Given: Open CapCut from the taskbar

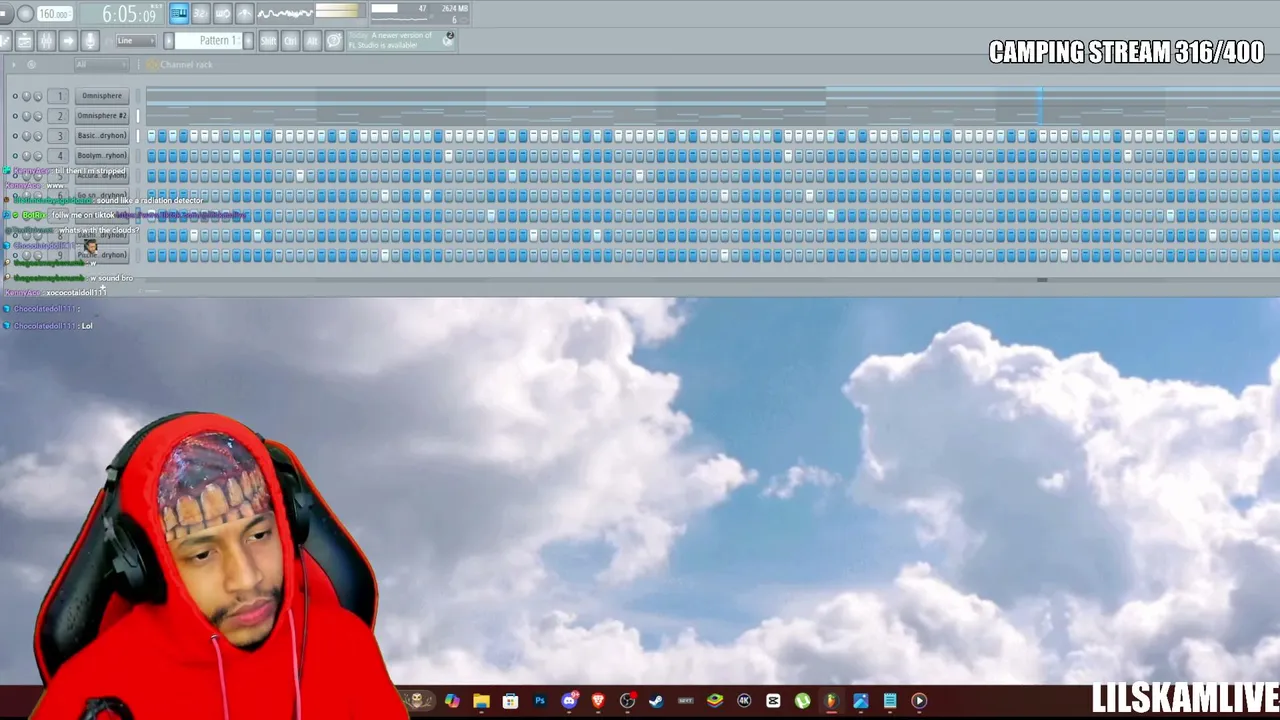Looking at the screenshot, I should point(773,701).
